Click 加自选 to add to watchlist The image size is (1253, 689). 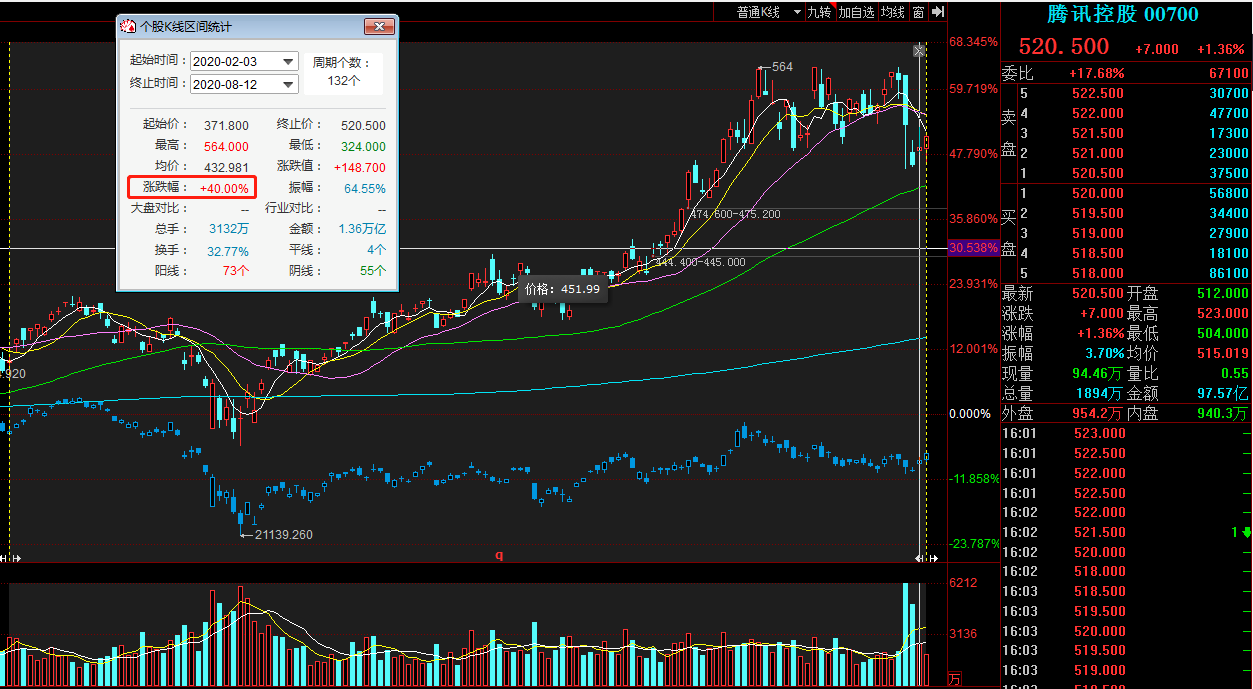point(856,12)
